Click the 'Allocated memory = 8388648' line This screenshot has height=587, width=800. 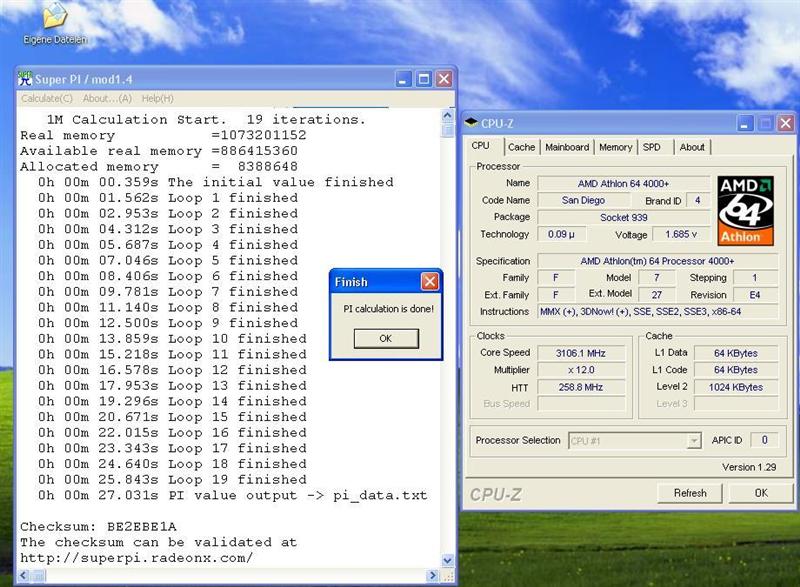pos(159,167)
